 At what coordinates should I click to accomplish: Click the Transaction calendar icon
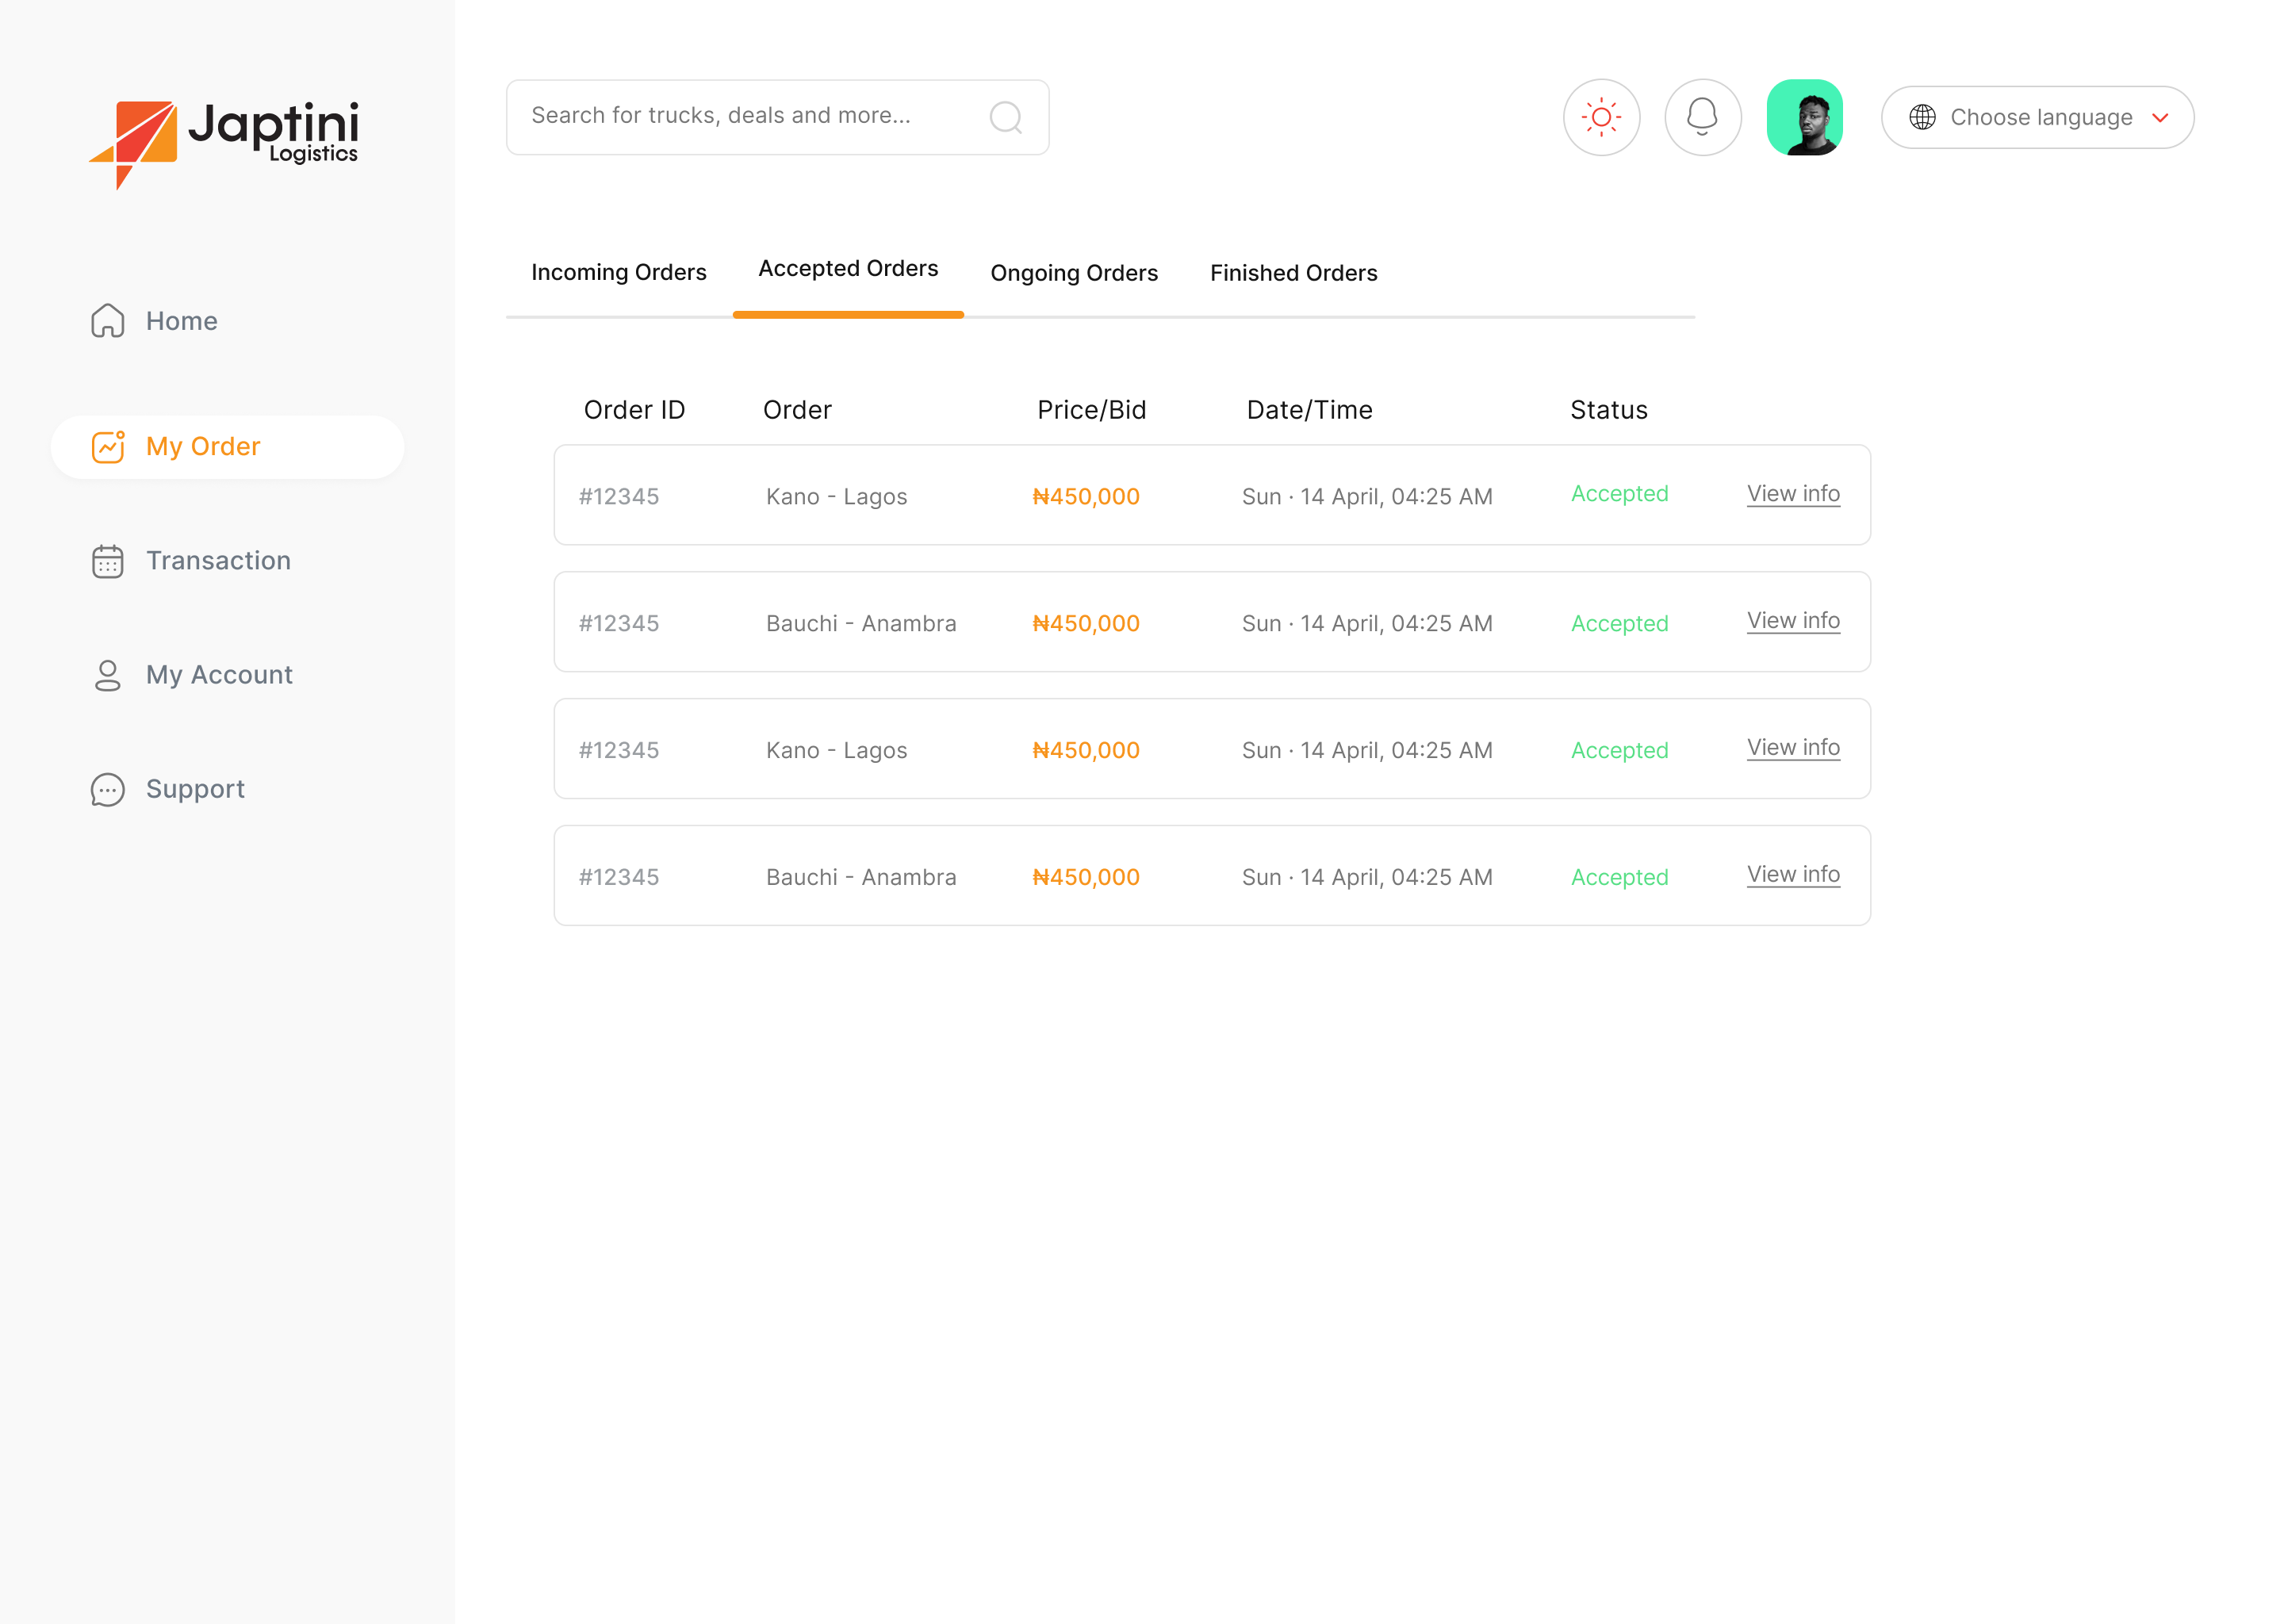(108, 561)
